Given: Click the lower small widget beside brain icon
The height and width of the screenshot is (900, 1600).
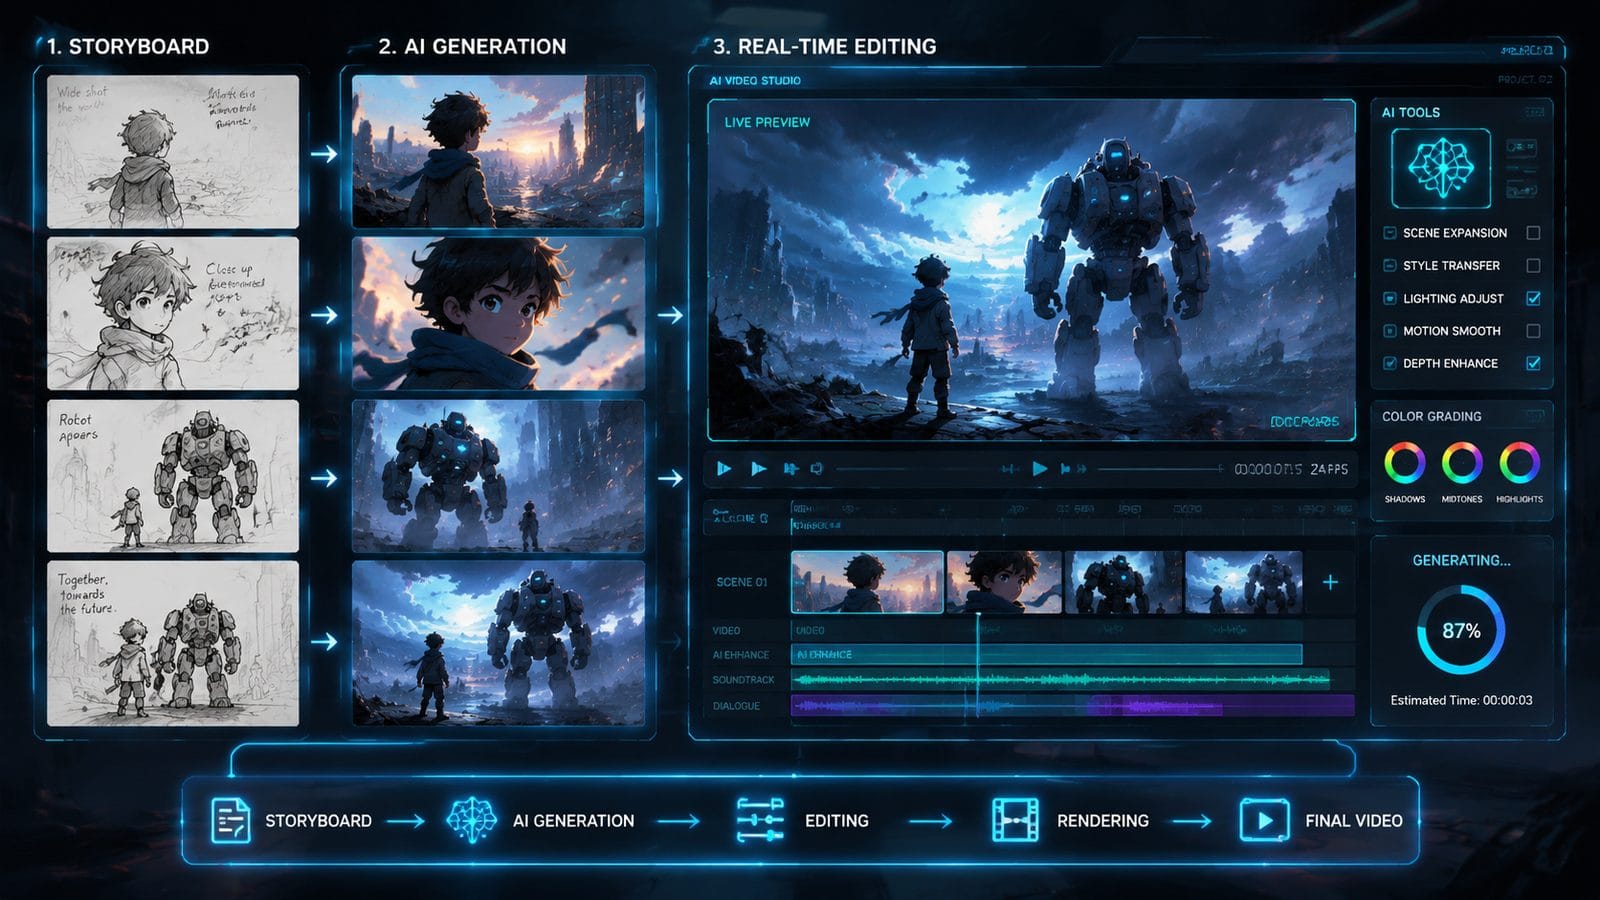Looking at the screenshot, I should 1521,187.
